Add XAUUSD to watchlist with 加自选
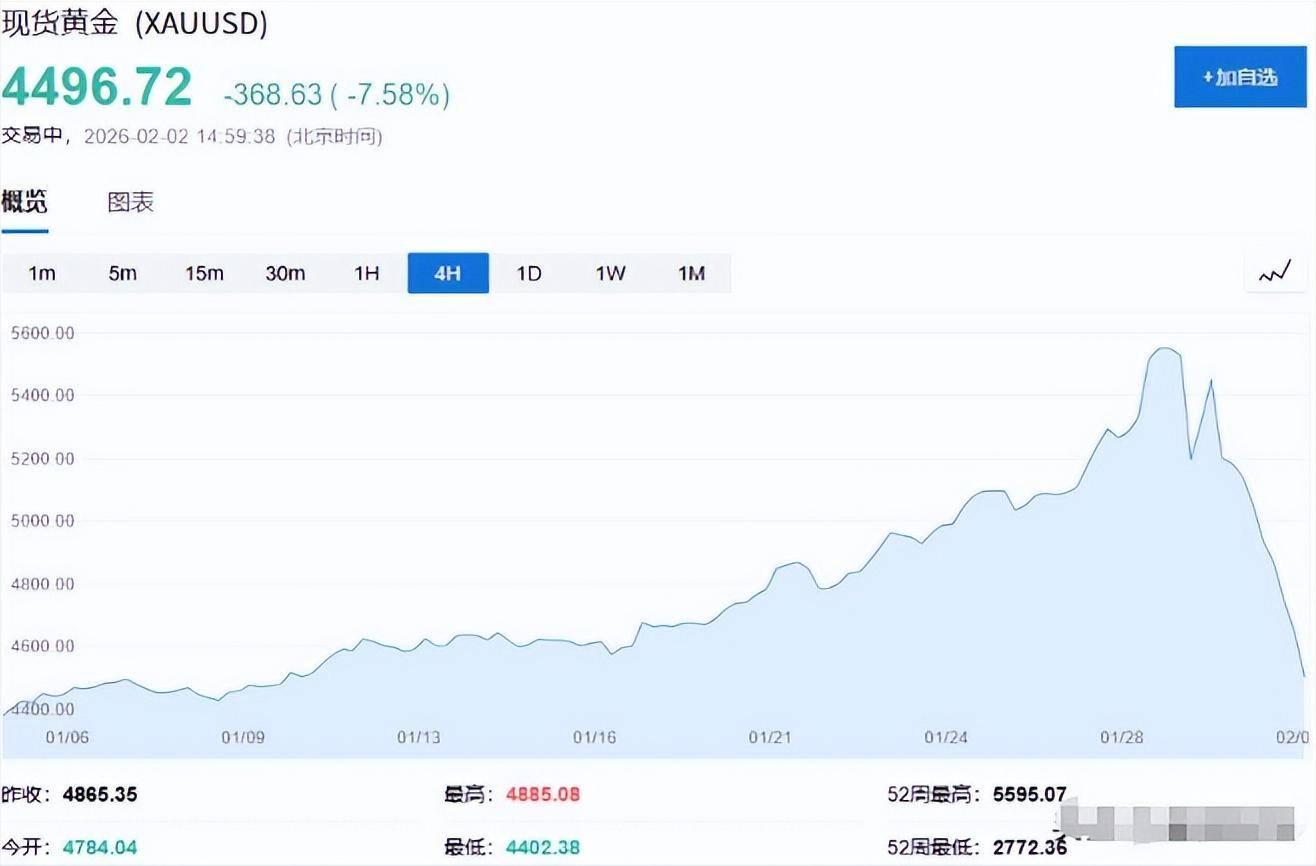This screenshot has height=866, width=1316. pyautogui.click(x=1240, y=77)
